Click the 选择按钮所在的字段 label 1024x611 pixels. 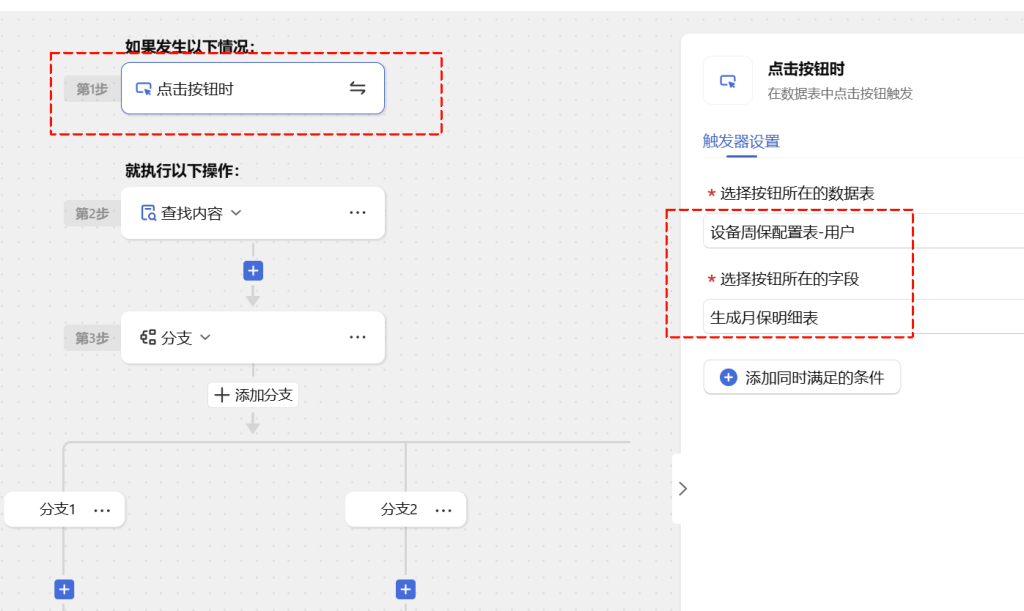pyautogui.click(x=790, y=279)
